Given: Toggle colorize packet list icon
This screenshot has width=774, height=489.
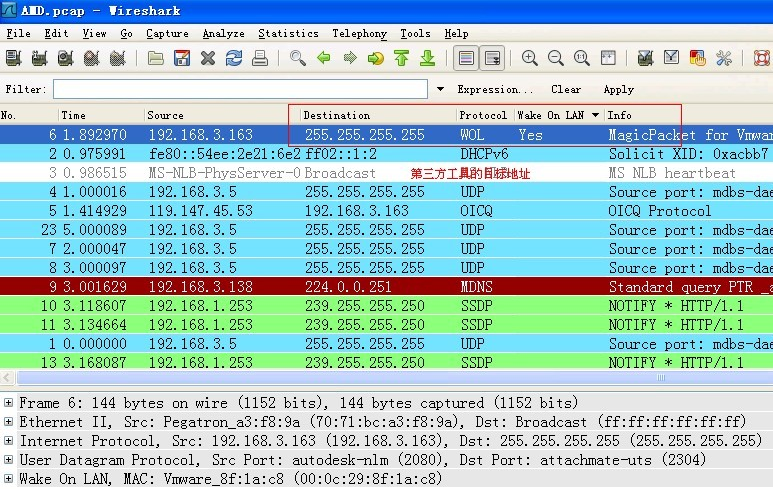Looking at the screenshot, I should [x=466, y=58].
